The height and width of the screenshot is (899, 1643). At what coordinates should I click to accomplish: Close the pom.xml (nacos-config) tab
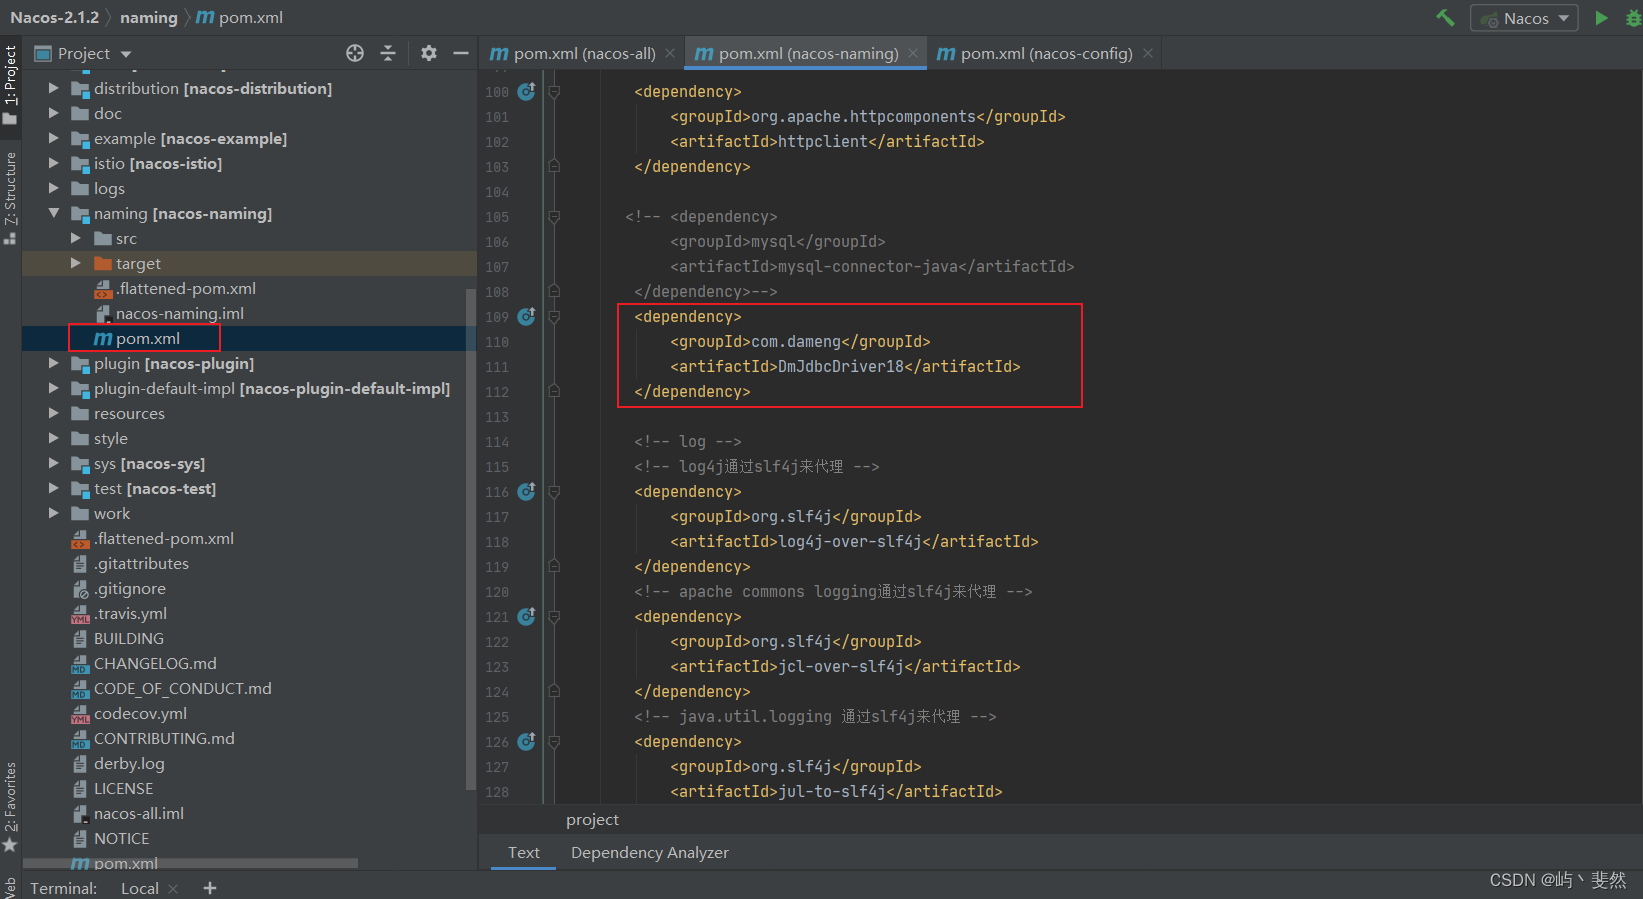(1148, 53)
